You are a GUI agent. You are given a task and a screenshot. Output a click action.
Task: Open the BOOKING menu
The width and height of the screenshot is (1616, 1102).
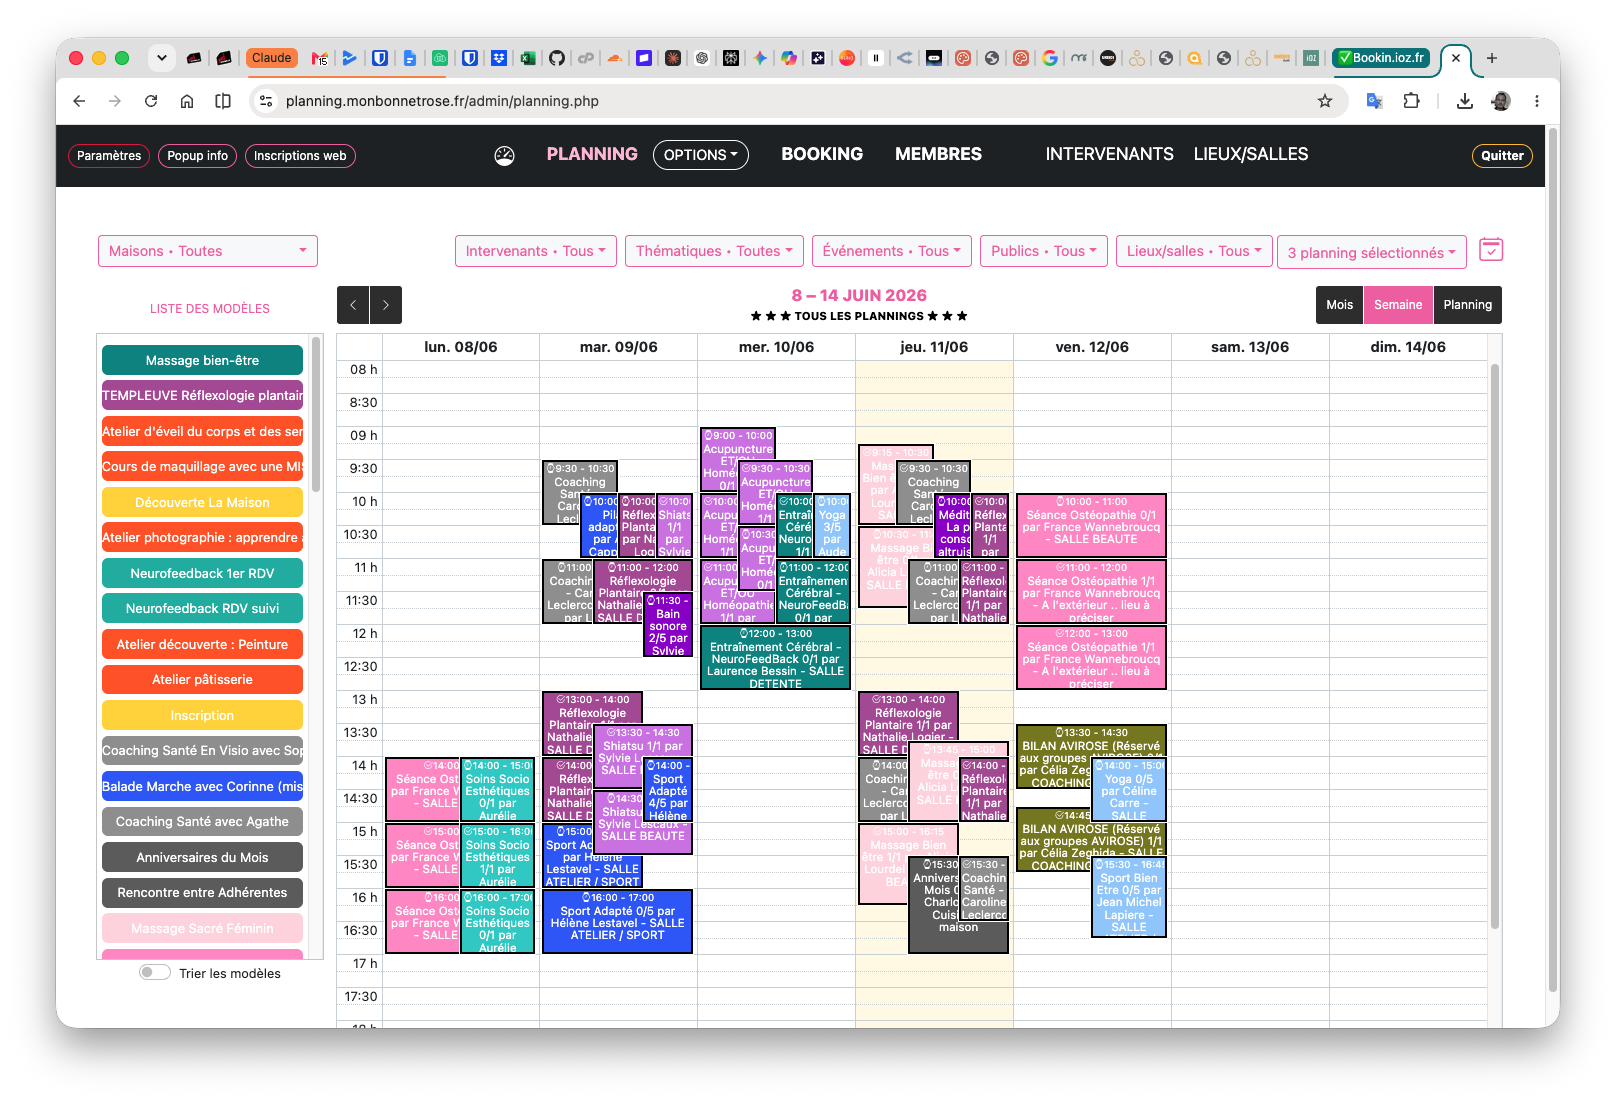822,154
